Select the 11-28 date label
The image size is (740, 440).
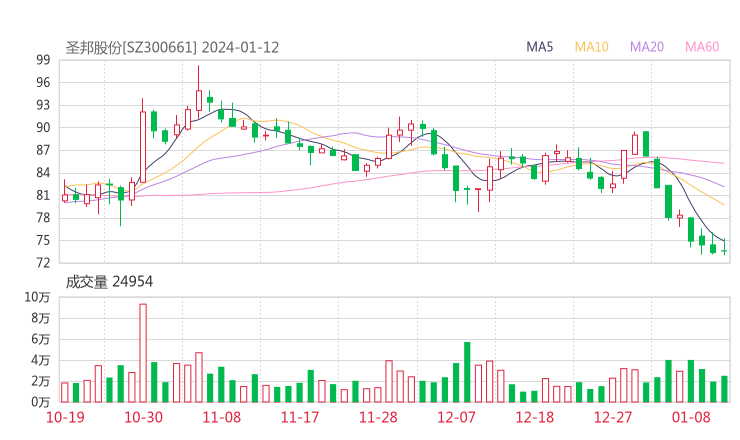(378, 417)
